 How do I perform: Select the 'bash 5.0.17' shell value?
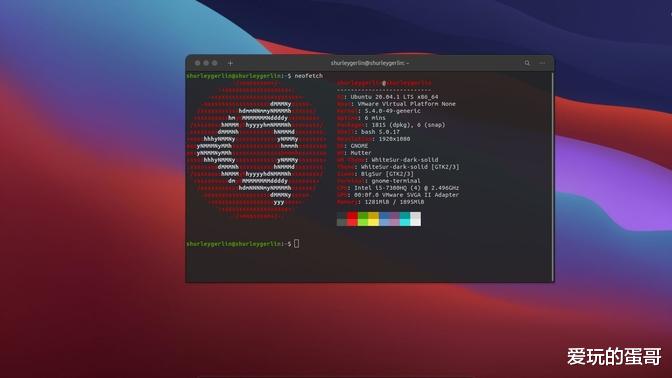click(x=380, y=132)
